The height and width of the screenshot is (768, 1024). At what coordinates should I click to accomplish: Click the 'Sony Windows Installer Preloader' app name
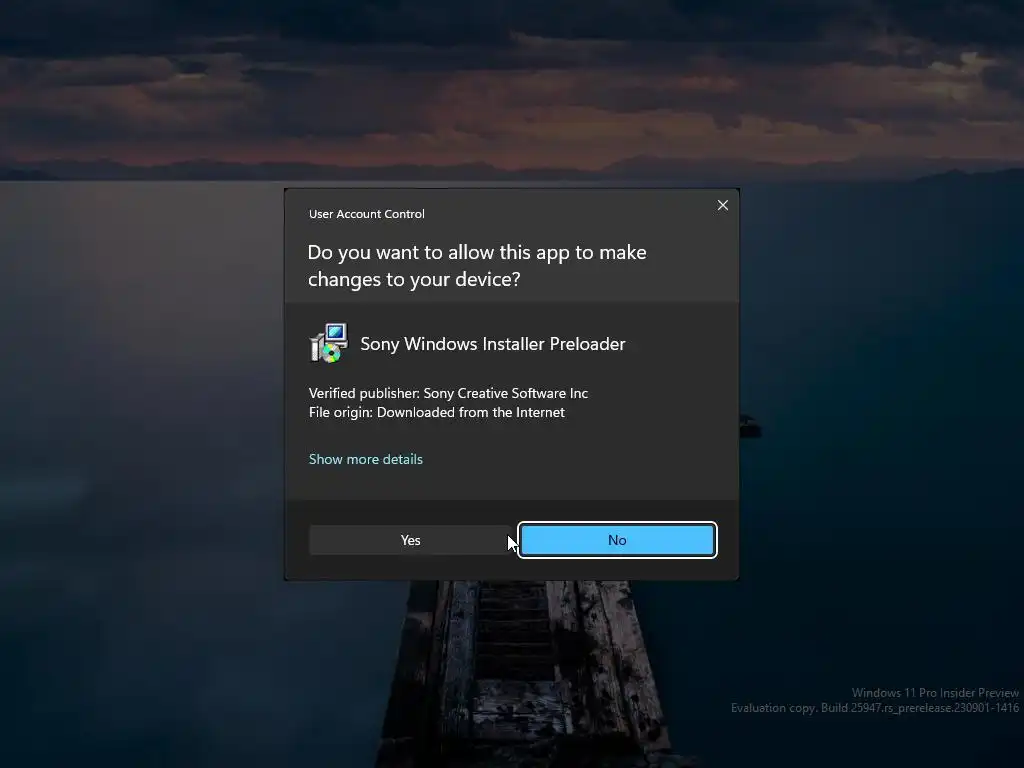(493, 344)
